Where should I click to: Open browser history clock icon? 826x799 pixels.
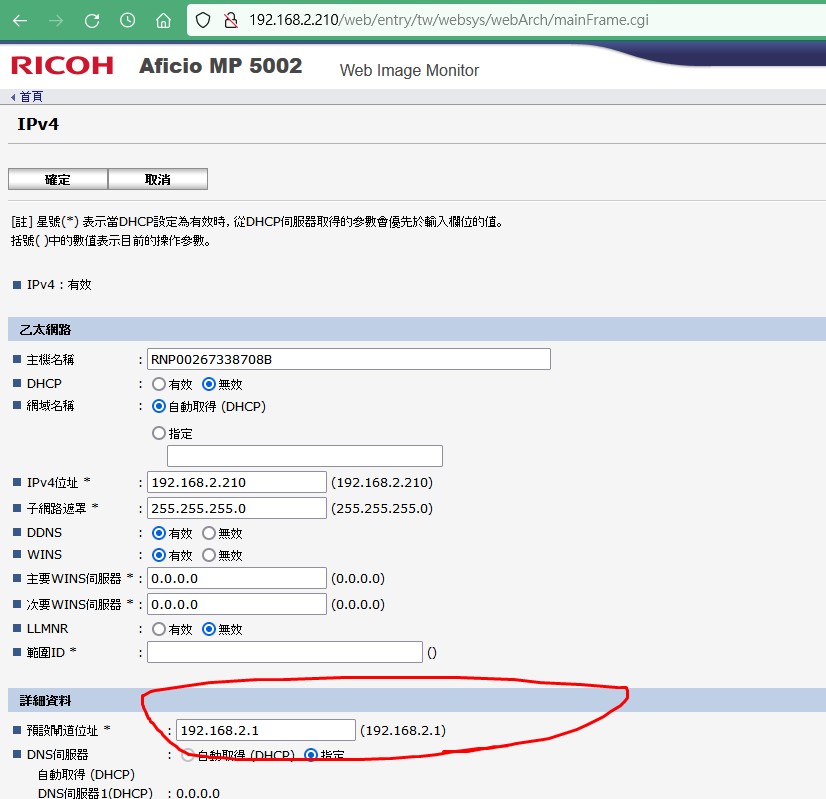click(x=128, y=20)
